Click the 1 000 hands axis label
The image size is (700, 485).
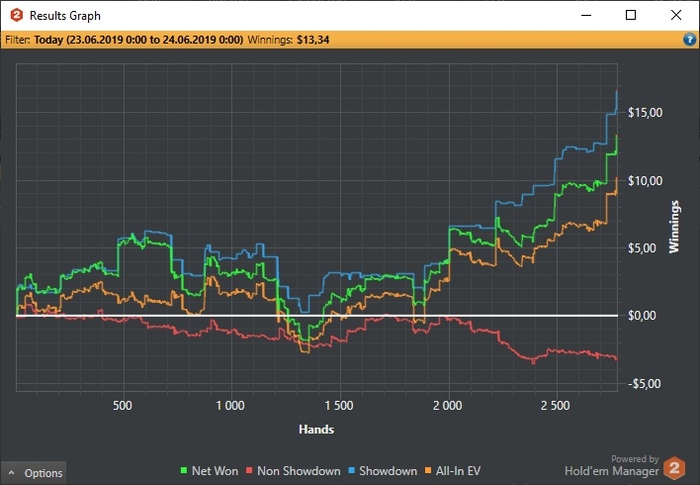click(230, 406)
